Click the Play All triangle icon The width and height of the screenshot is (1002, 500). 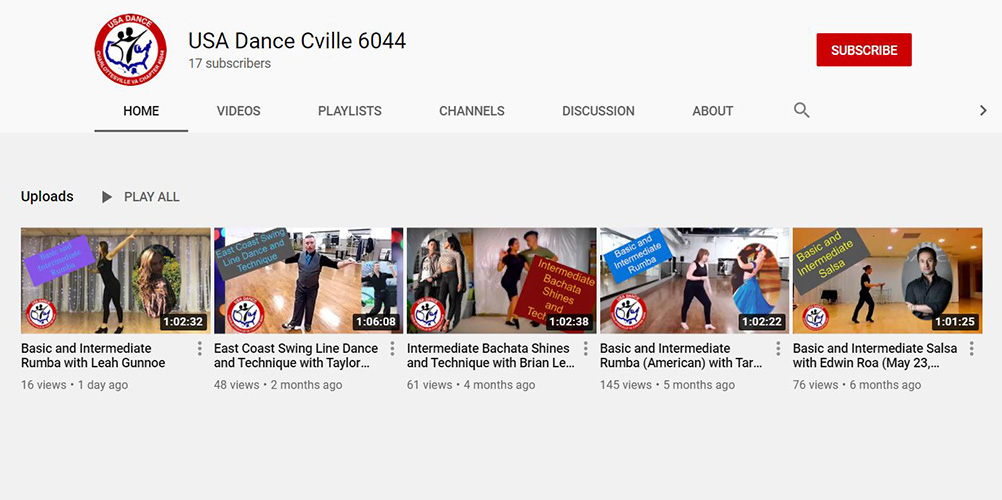(107, 197)
